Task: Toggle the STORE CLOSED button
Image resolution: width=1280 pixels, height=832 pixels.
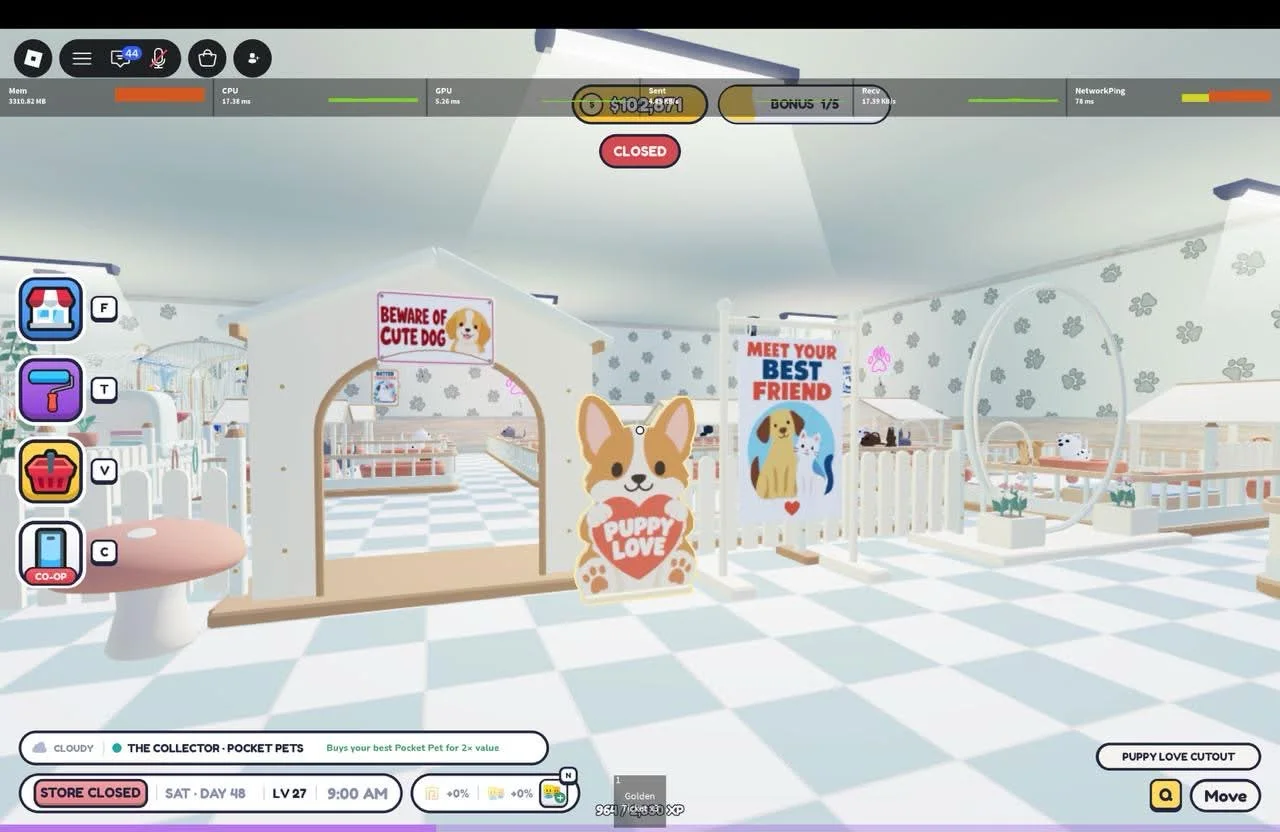Action: (90, 793)
